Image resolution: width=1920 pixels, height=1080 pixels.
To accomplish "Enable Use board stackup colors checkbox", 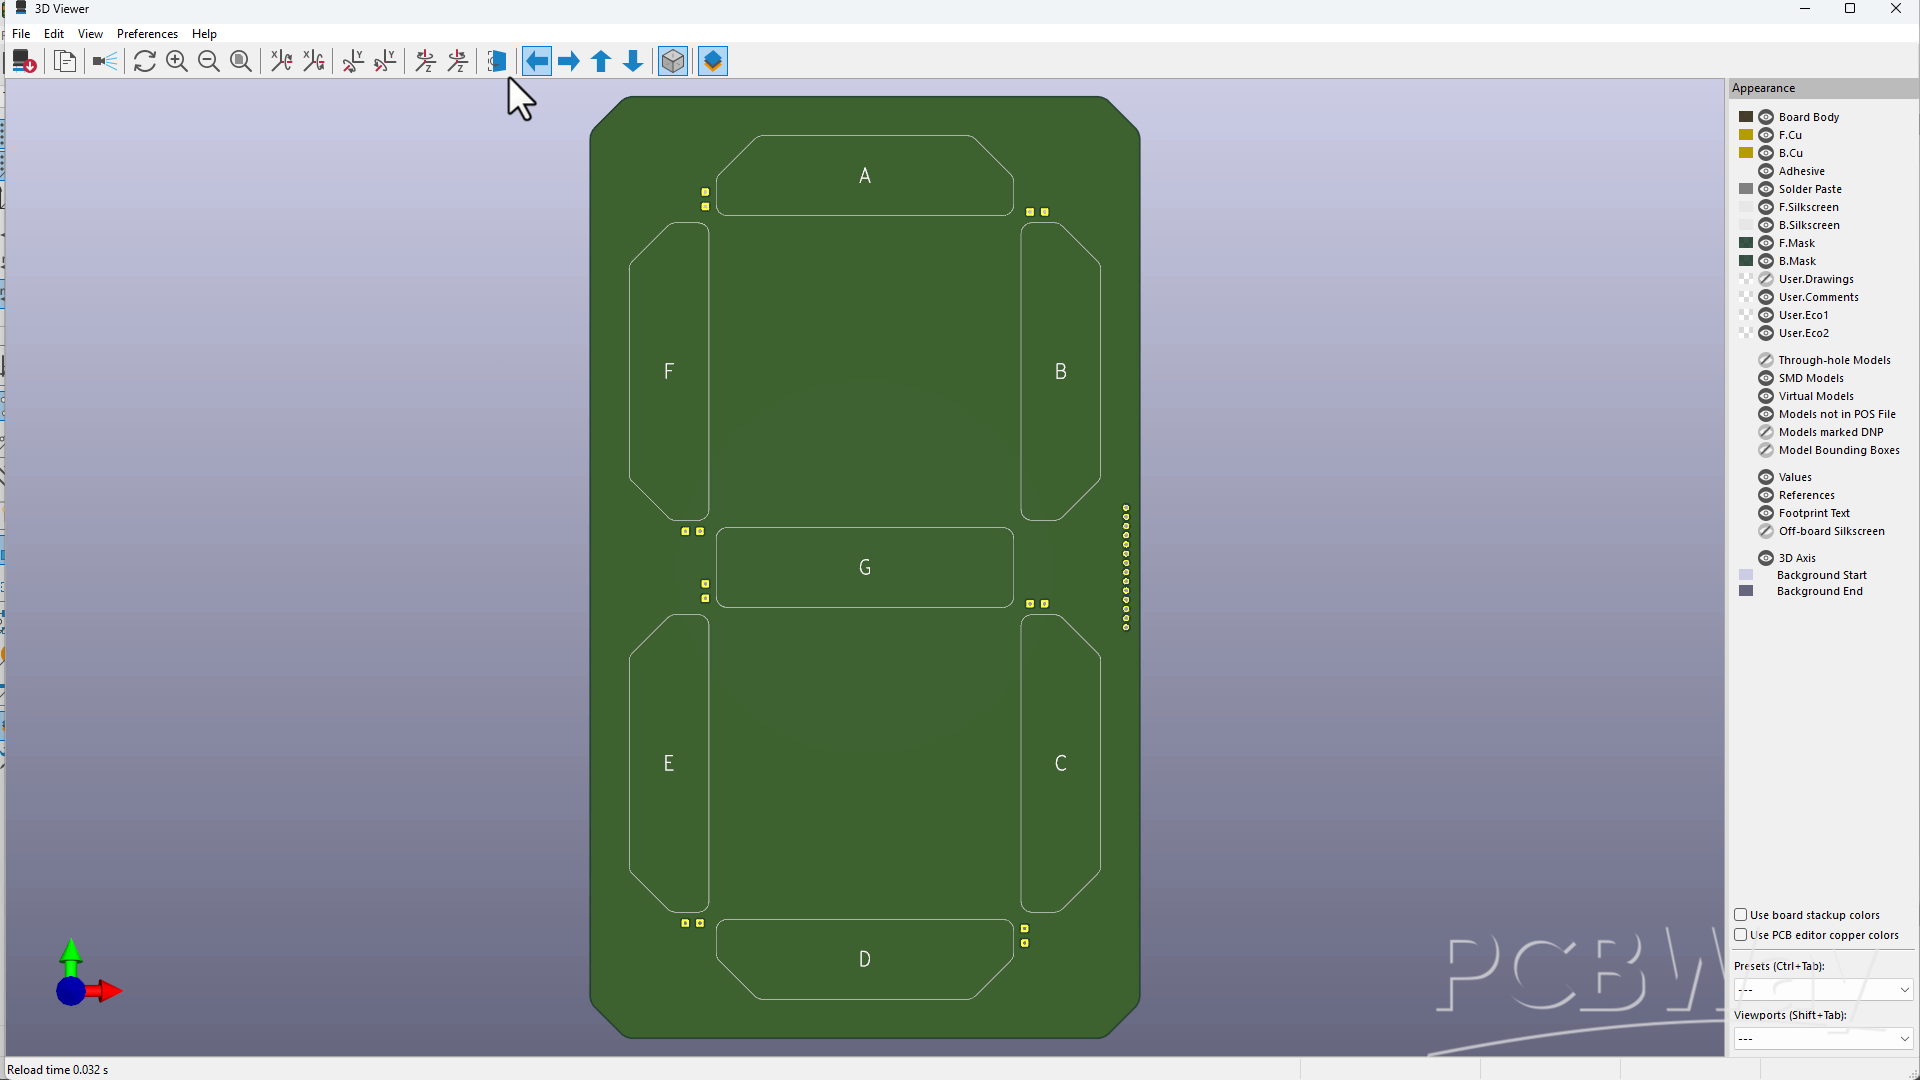I will (x=1741, y=915).
